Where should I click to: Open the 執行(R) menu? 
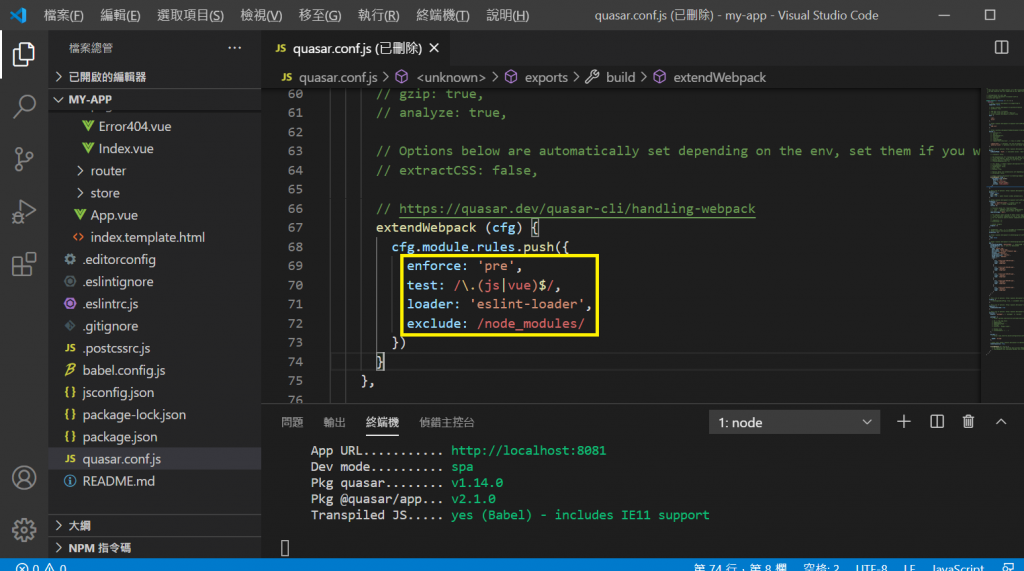(378, 15)
